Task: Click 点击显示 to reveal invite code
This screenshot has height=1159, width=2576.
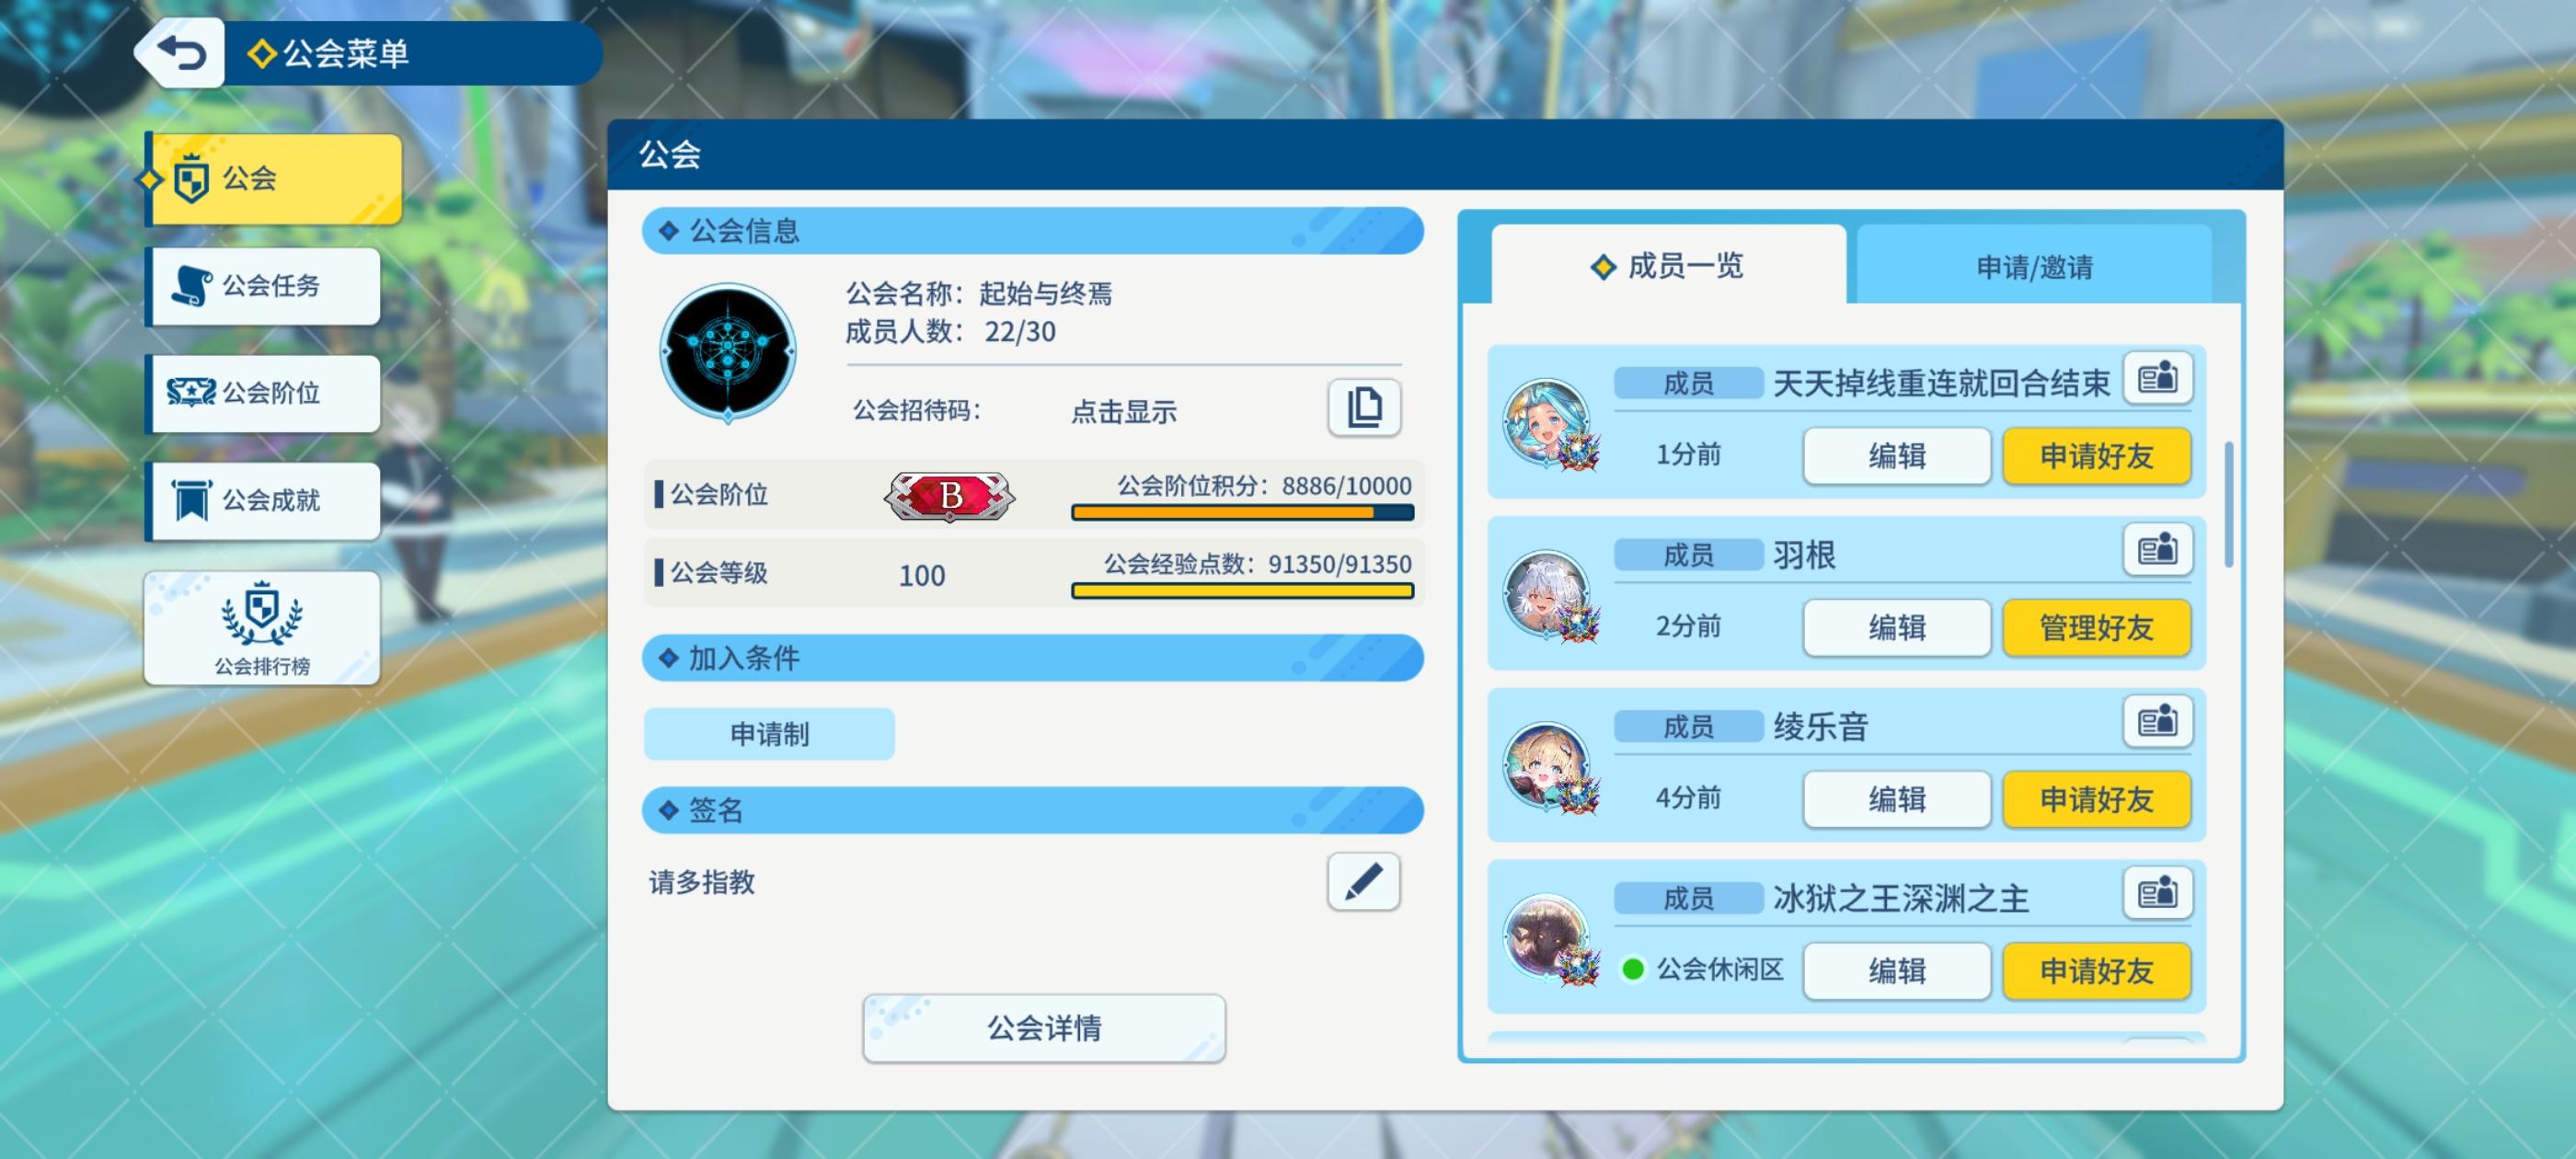Action: [x=1123, y=412]
